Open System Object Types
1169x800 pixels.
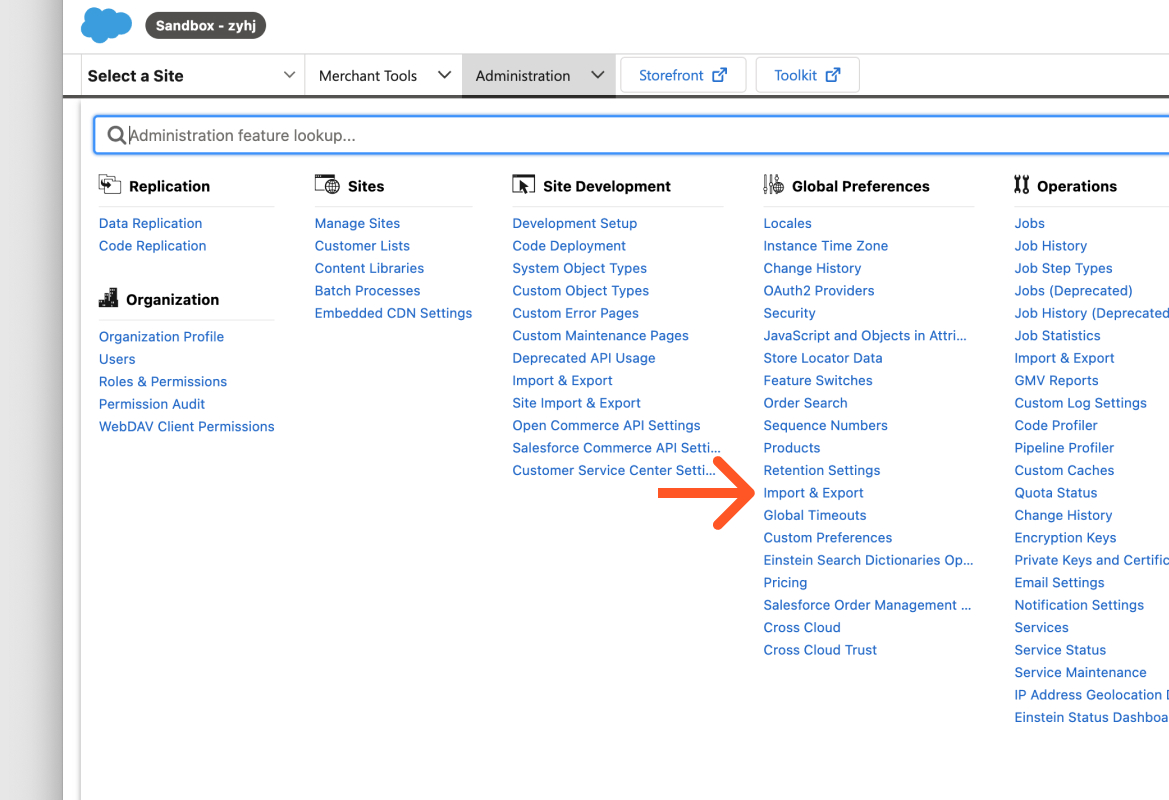click(579, 268)
